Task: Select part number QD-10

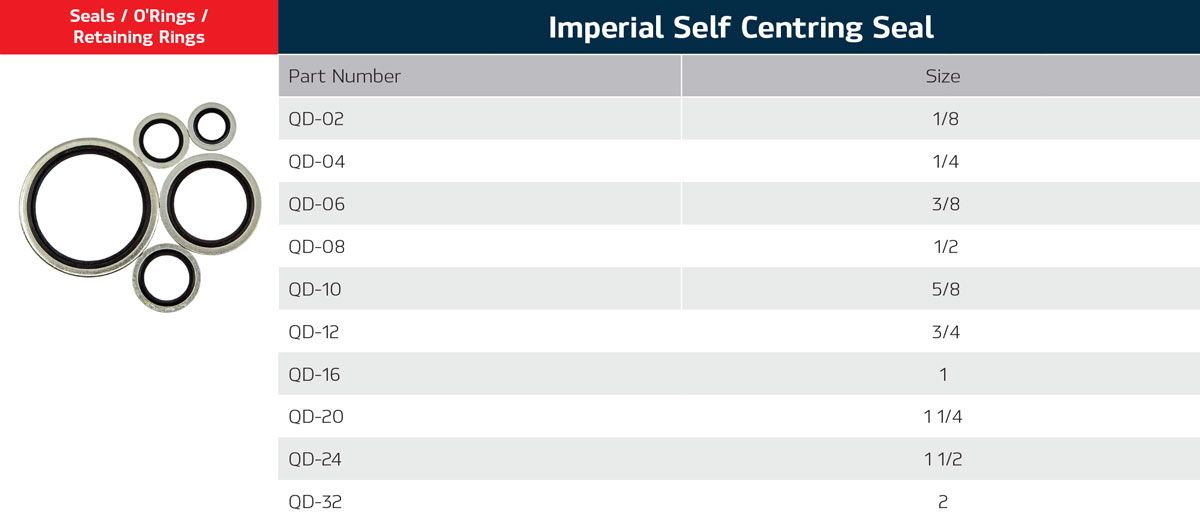Action: tap(315, 290)
